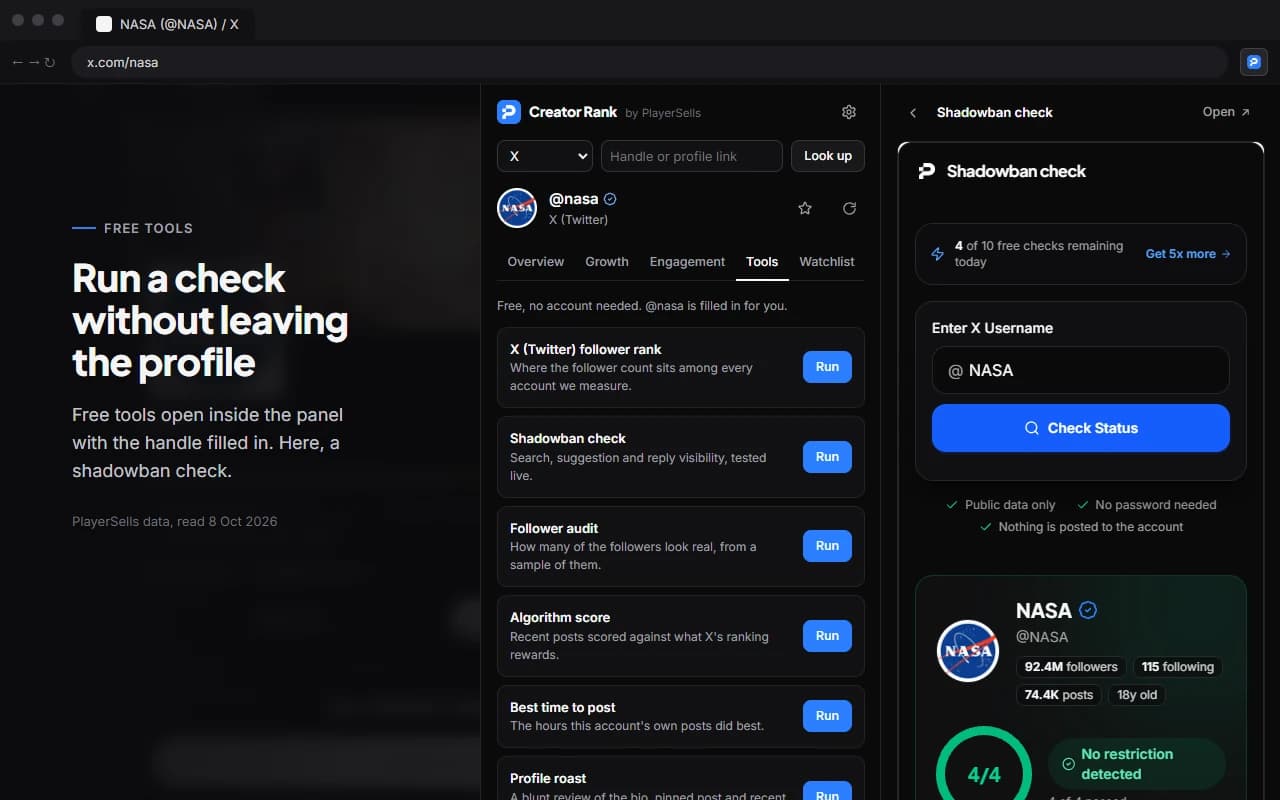The height and width of the screenshot is (800, 1280).
Task: Open Shadowban check in new window
Action: click(x=1226, y=112)
